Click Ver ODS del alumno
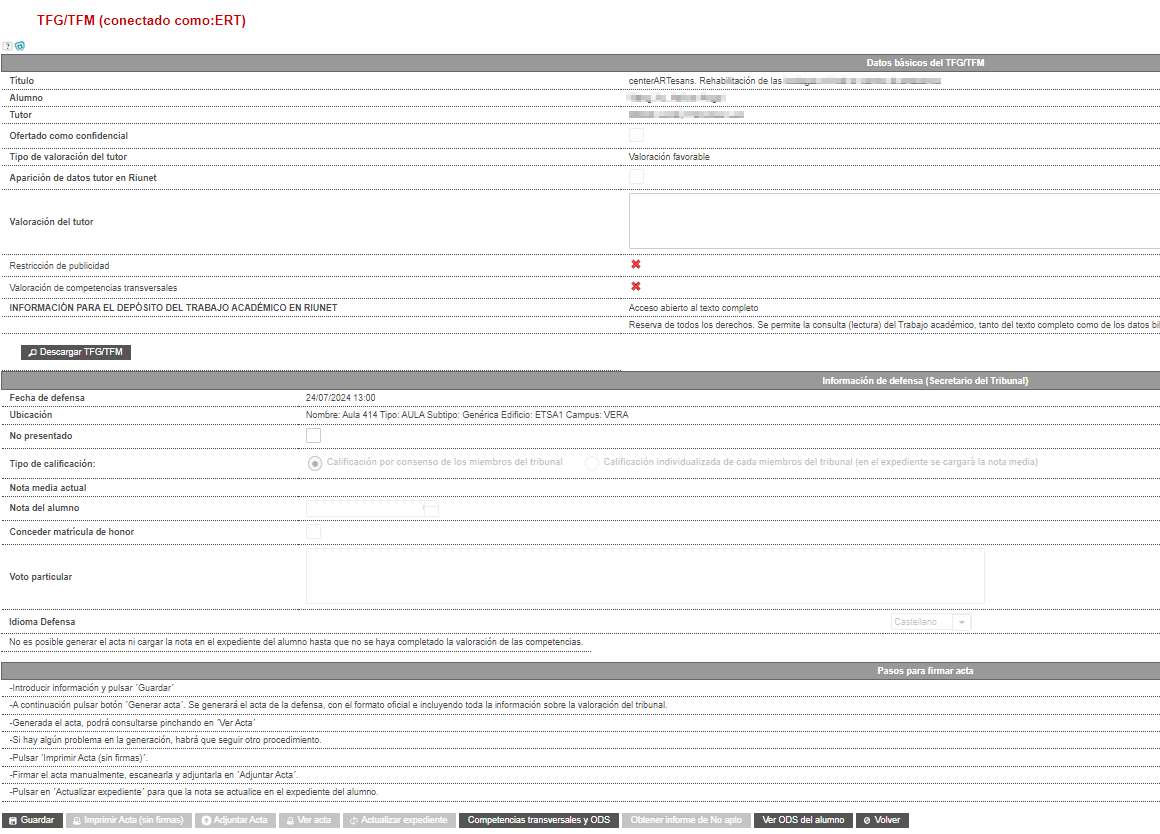This screenshot has width=1160, height=834. tap(803, 820)
